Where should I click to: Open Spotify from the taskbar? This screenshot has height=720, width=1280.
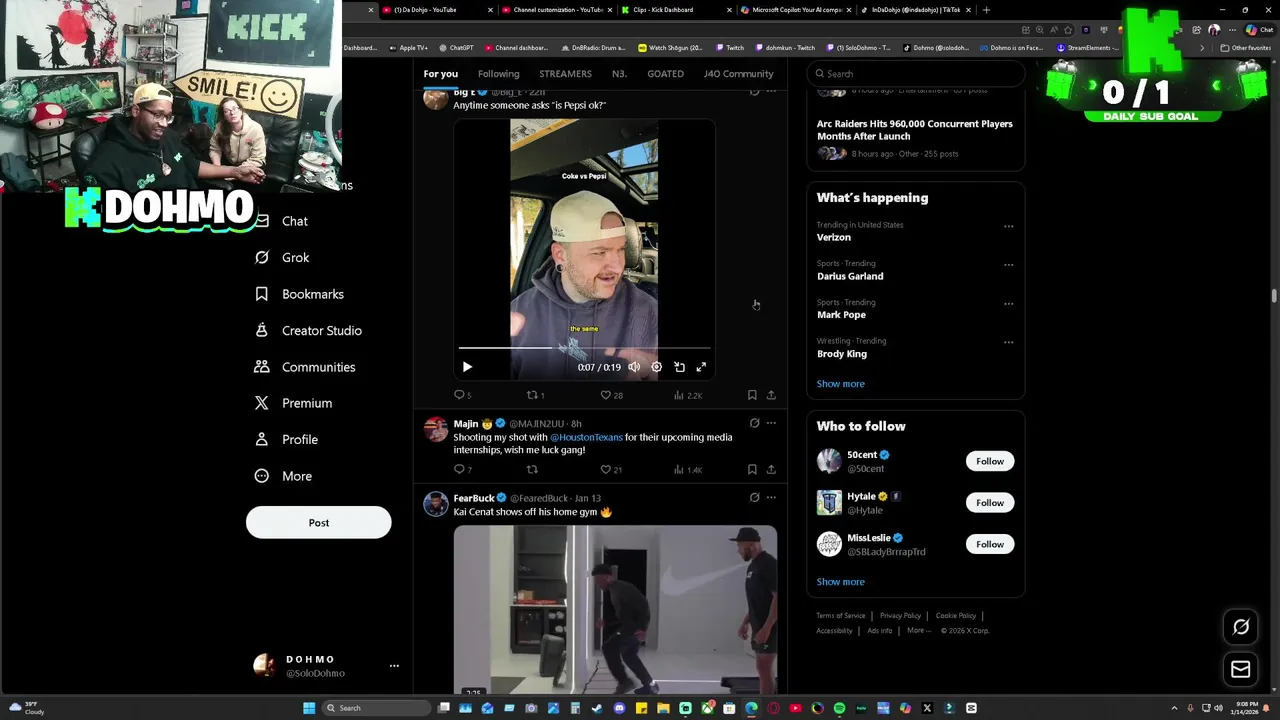tap(839, 708)
